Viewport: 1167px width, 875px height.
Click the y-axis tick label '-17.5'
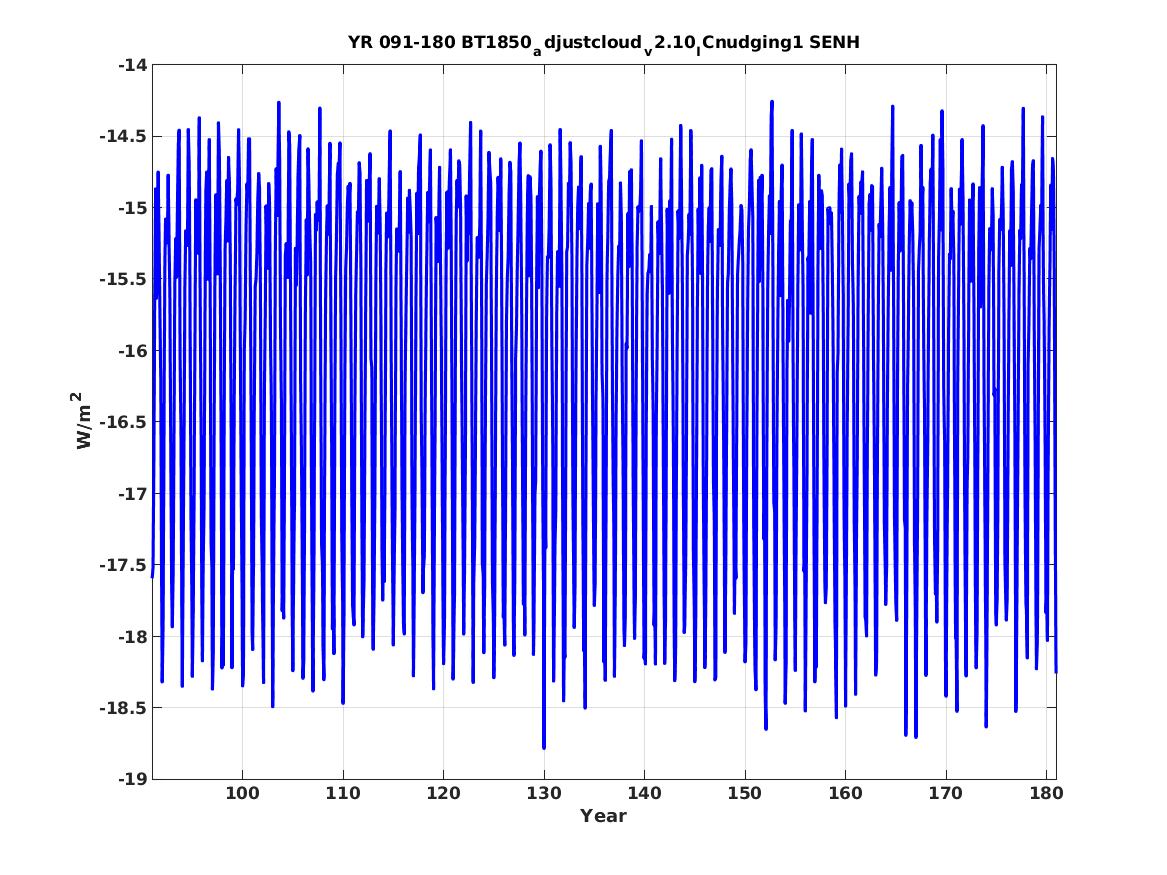123,565
